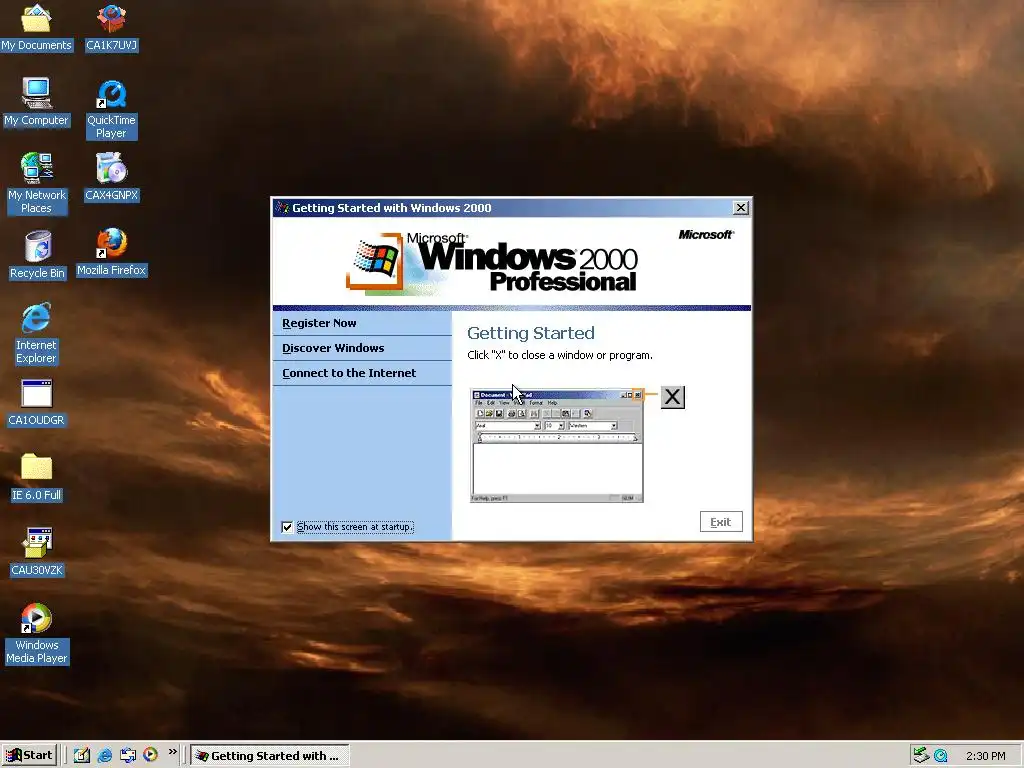Select the CA1K7UVJ desktop icon
Viewport: 1024px width, 768px height.
coord(112,27)
